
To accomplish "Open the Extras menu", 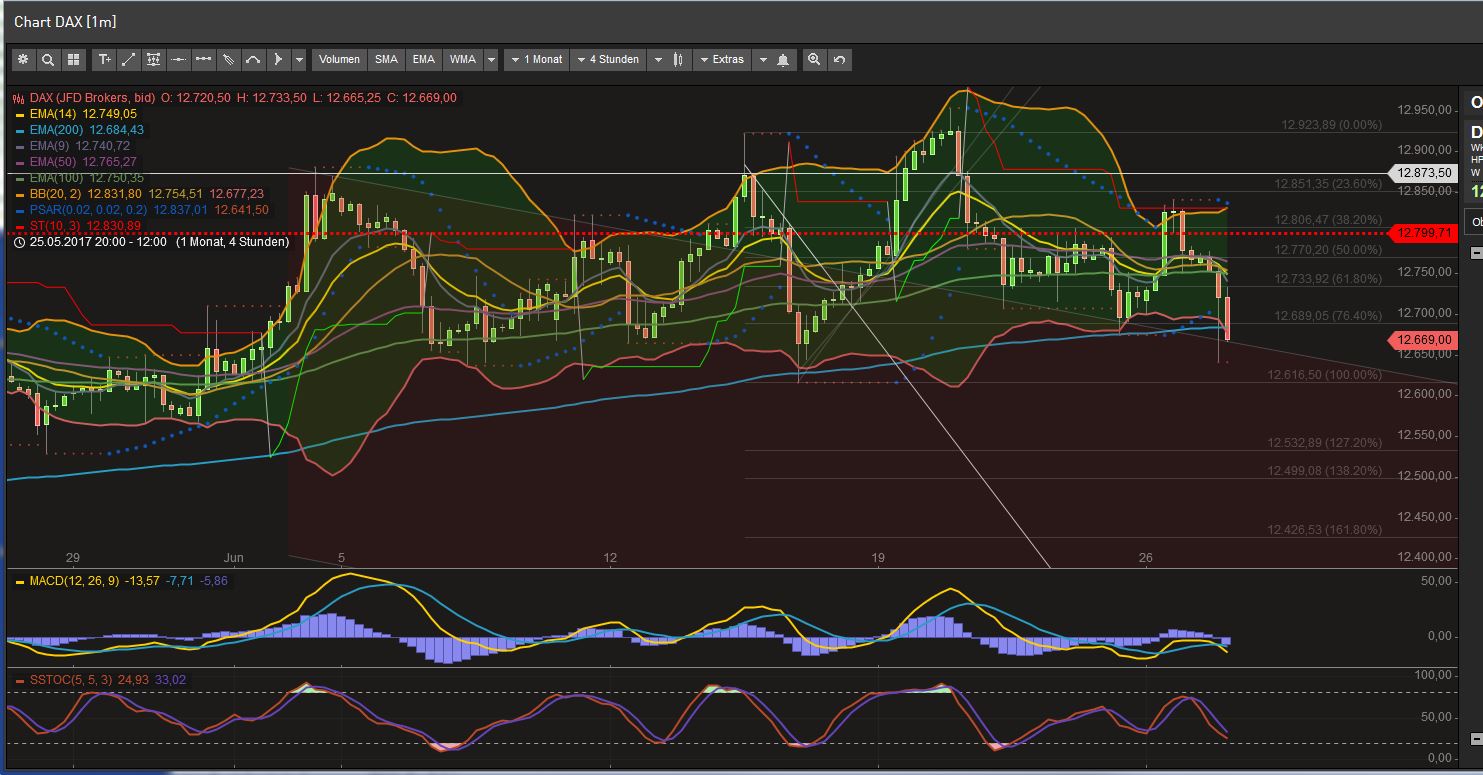I will coord(722,59).
